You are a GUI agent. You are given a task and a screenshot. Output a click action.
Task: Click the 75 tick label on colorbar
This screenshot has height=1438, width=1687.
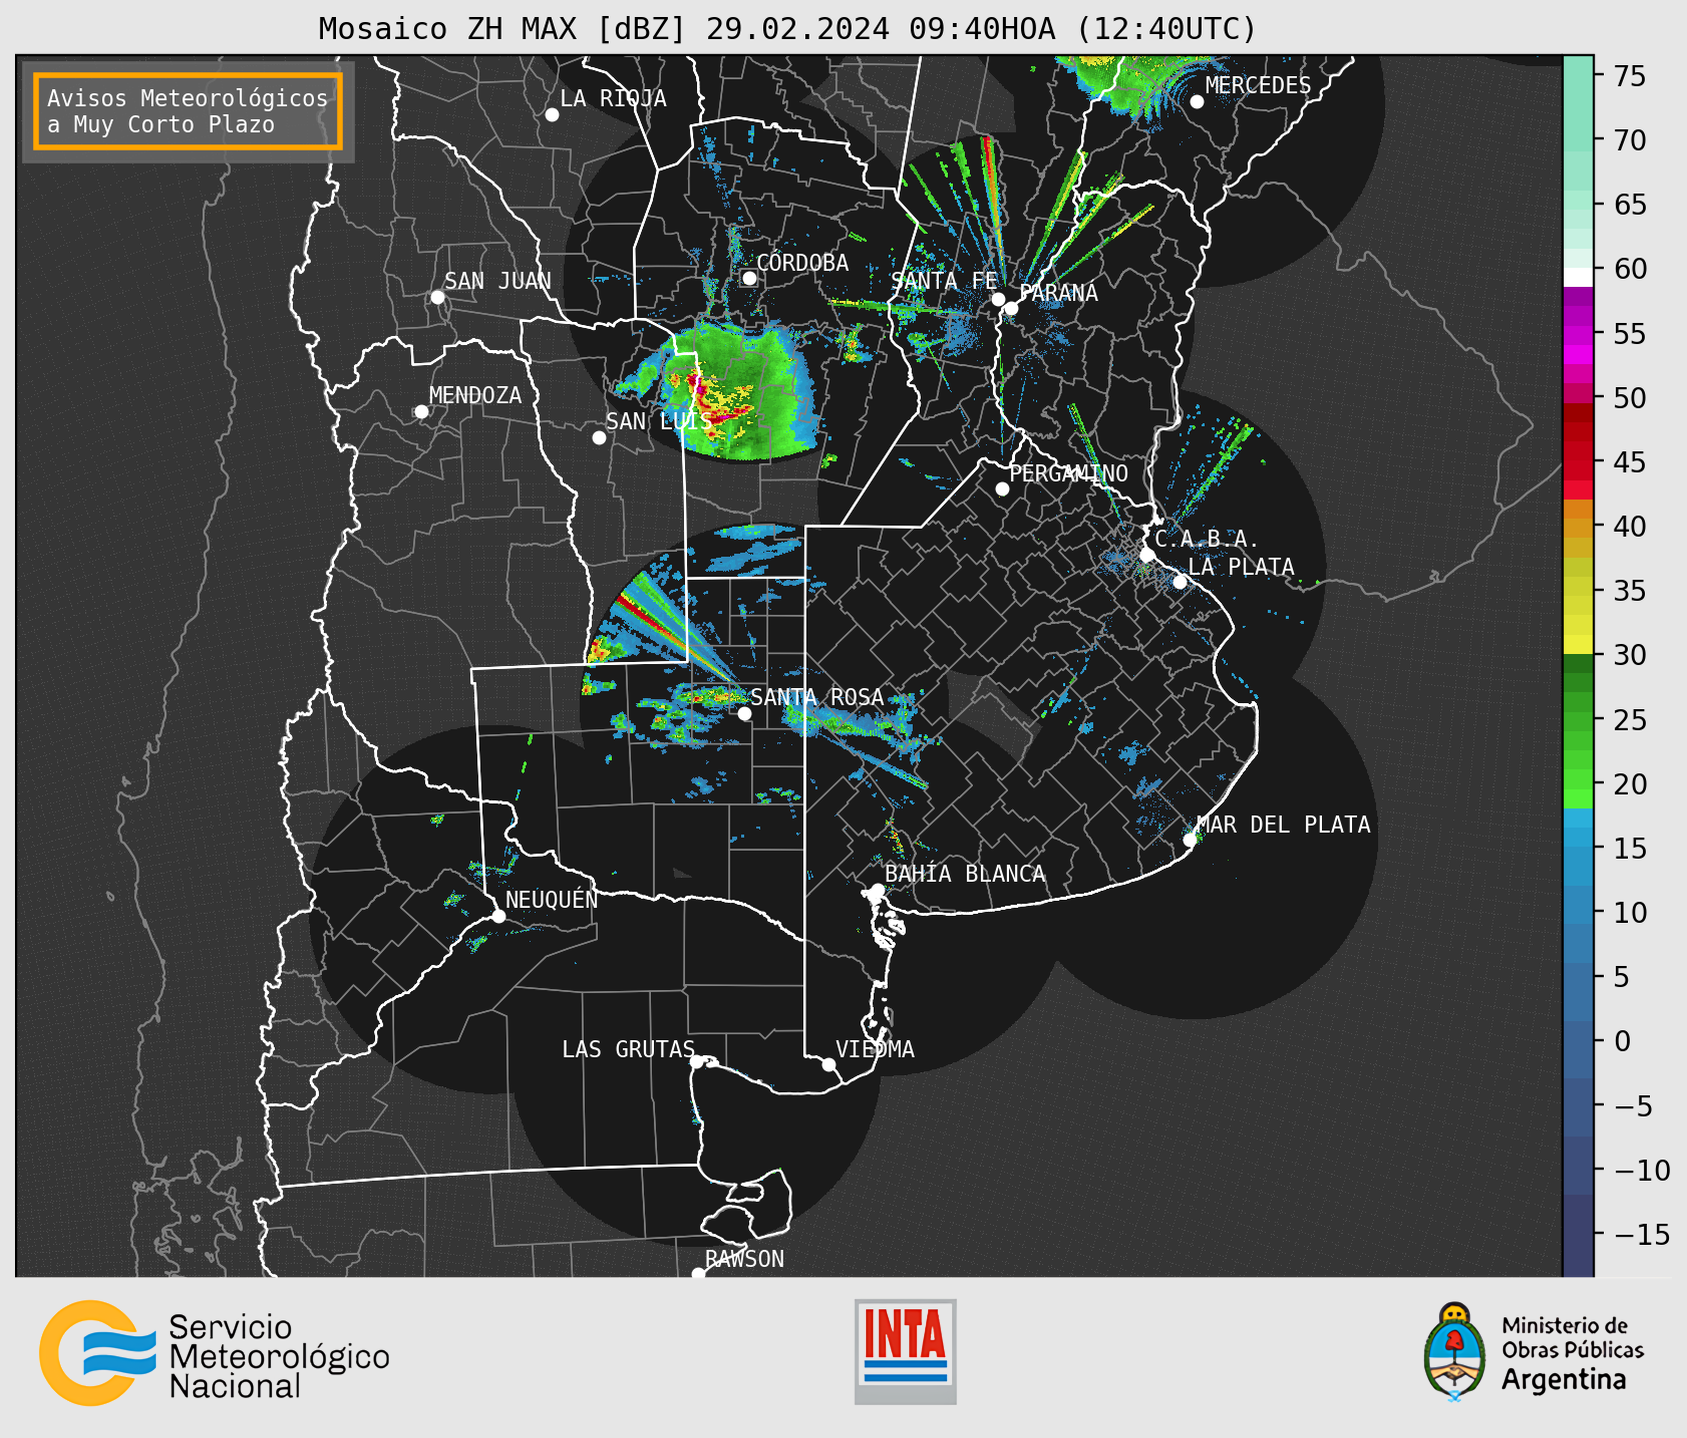pos(1630,76)
